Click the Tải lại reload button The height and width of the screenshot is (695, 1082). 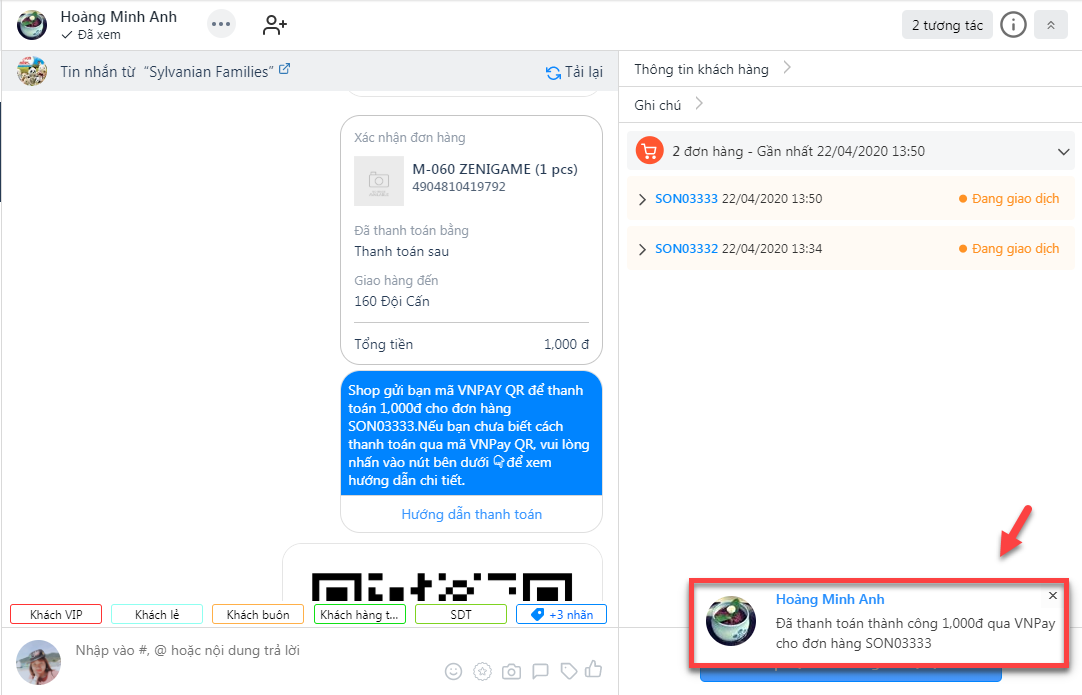click(574, 72)
